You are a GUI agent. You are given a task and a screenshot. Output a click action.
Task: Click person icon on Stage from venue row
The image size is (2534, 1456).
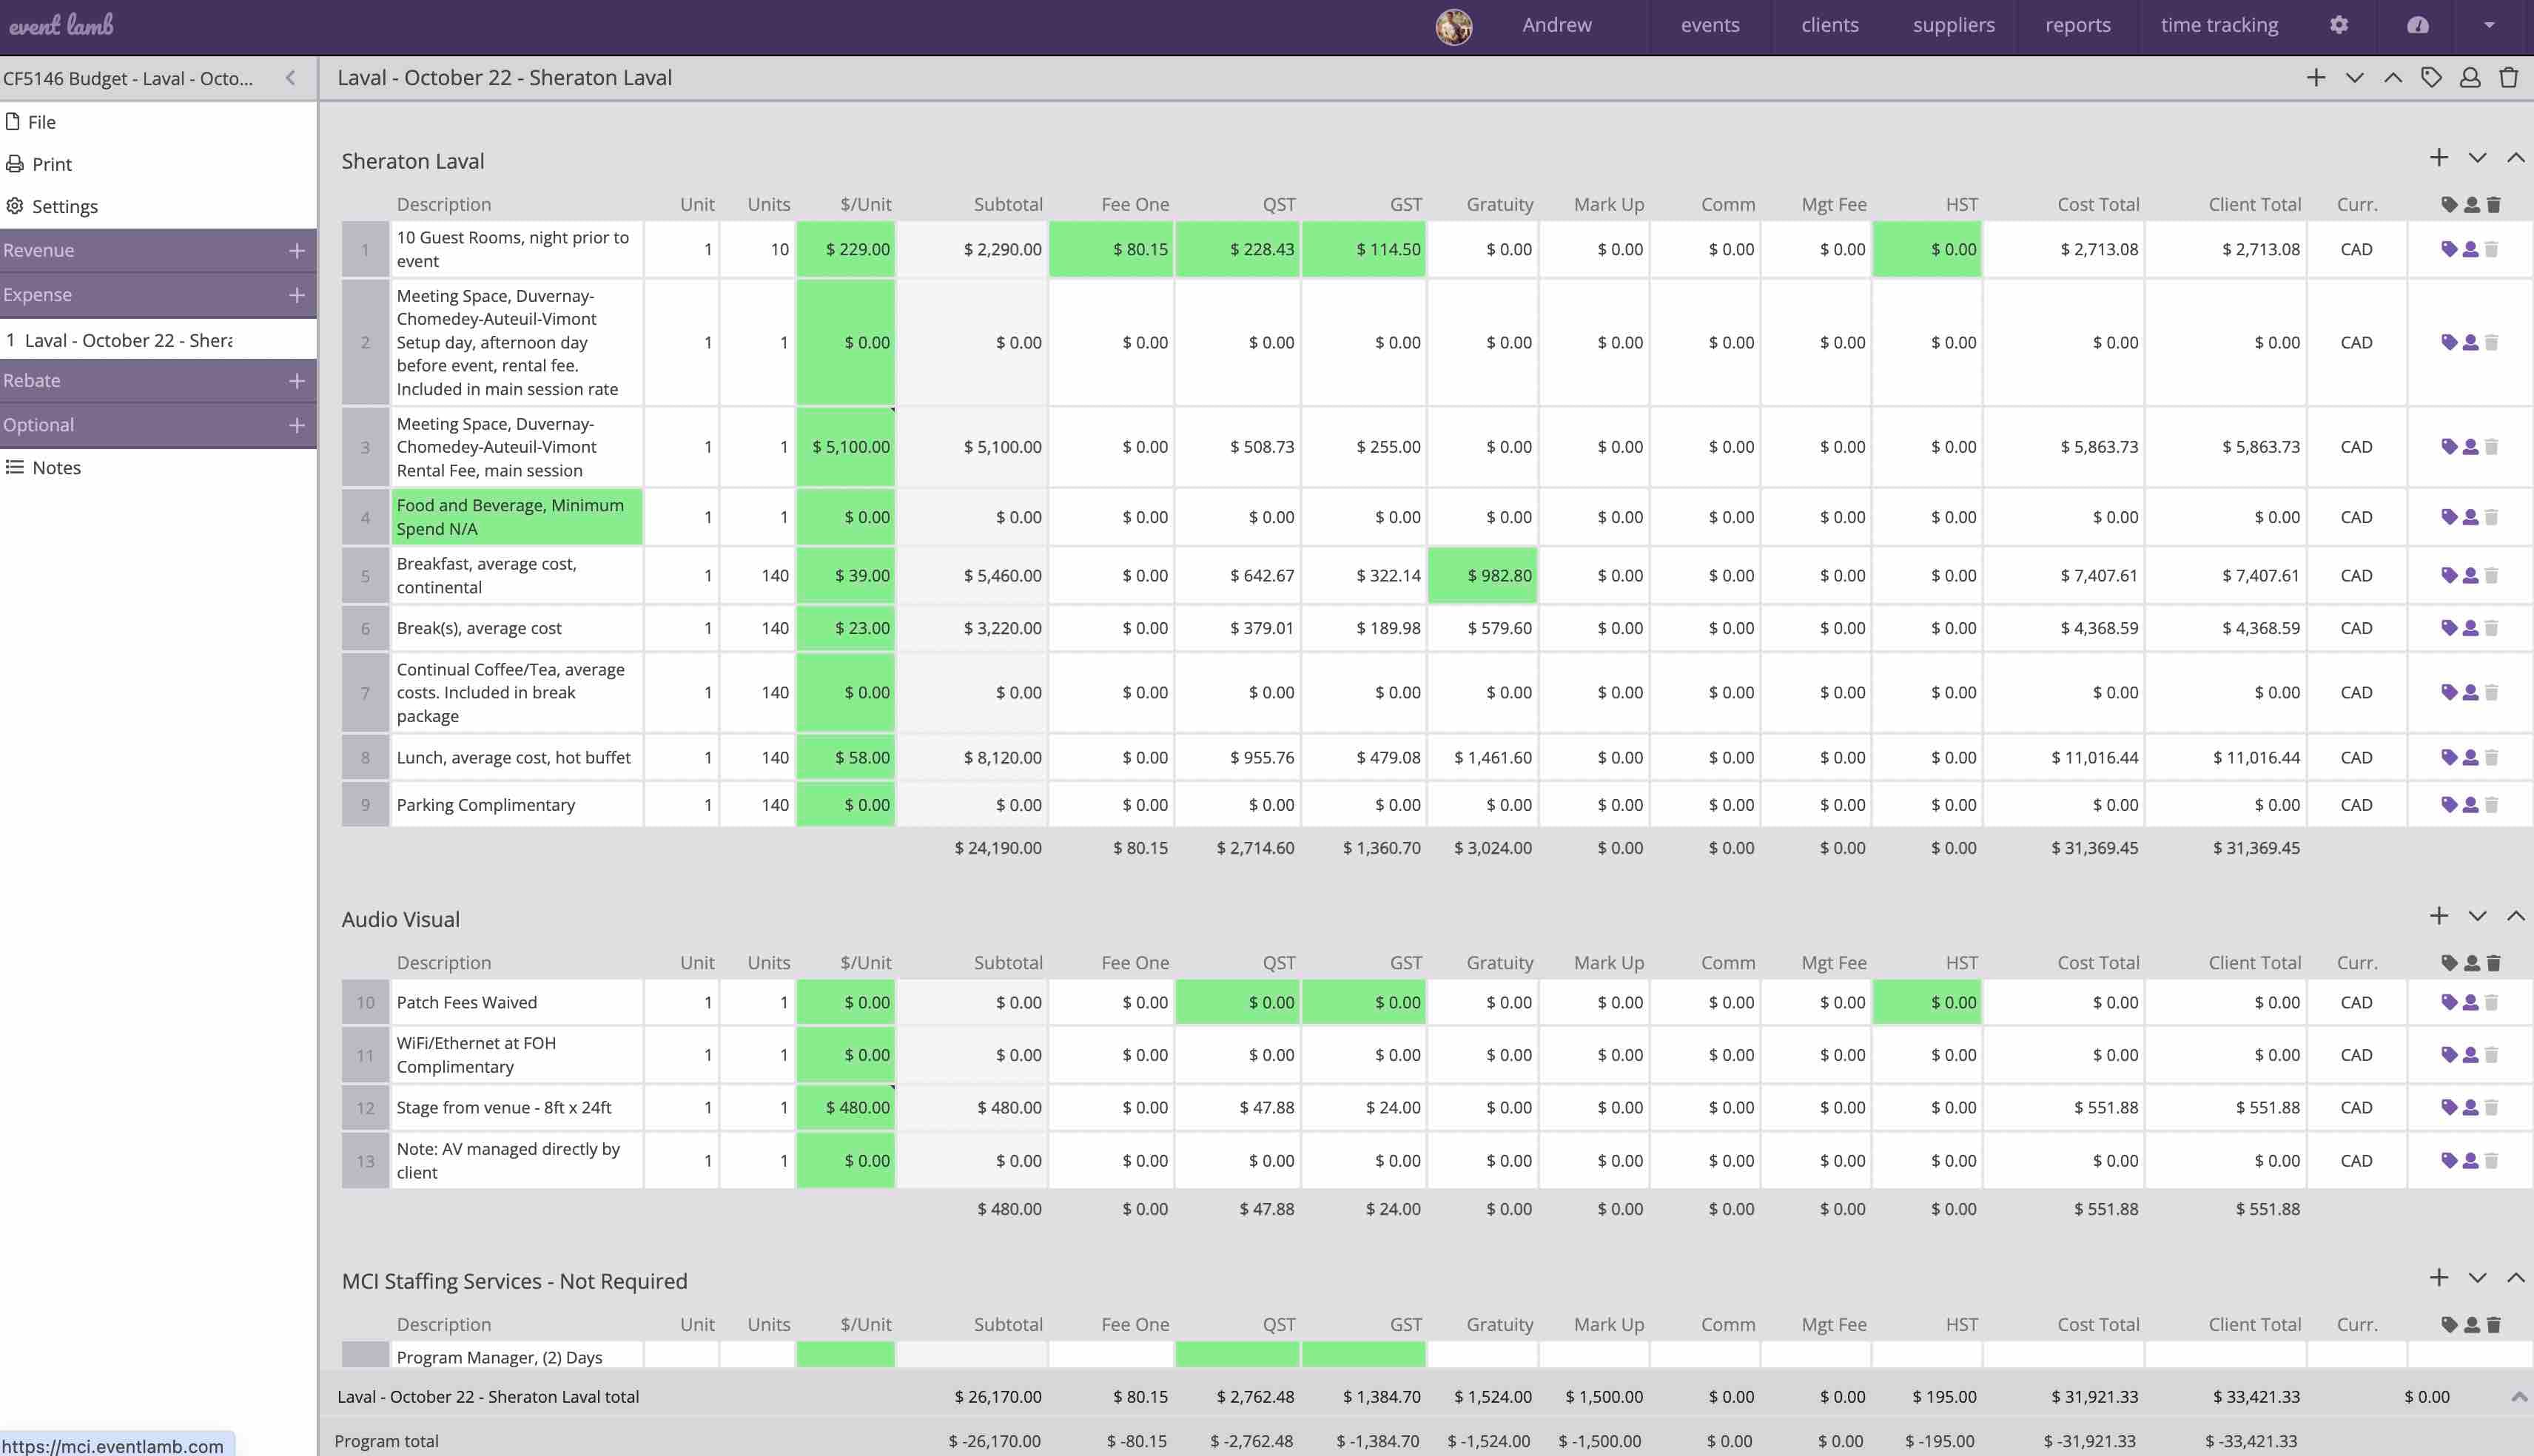coord(2470,1107)
